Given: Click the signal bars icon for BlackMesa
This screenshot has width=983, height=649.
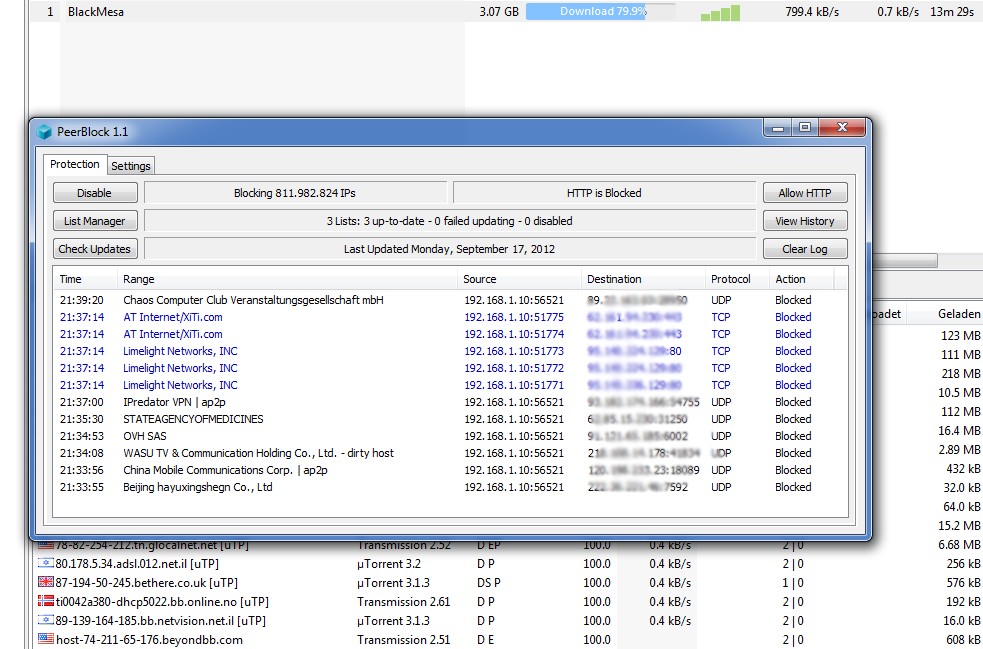Looking at the screenshot, I should [x=720, y=12].
